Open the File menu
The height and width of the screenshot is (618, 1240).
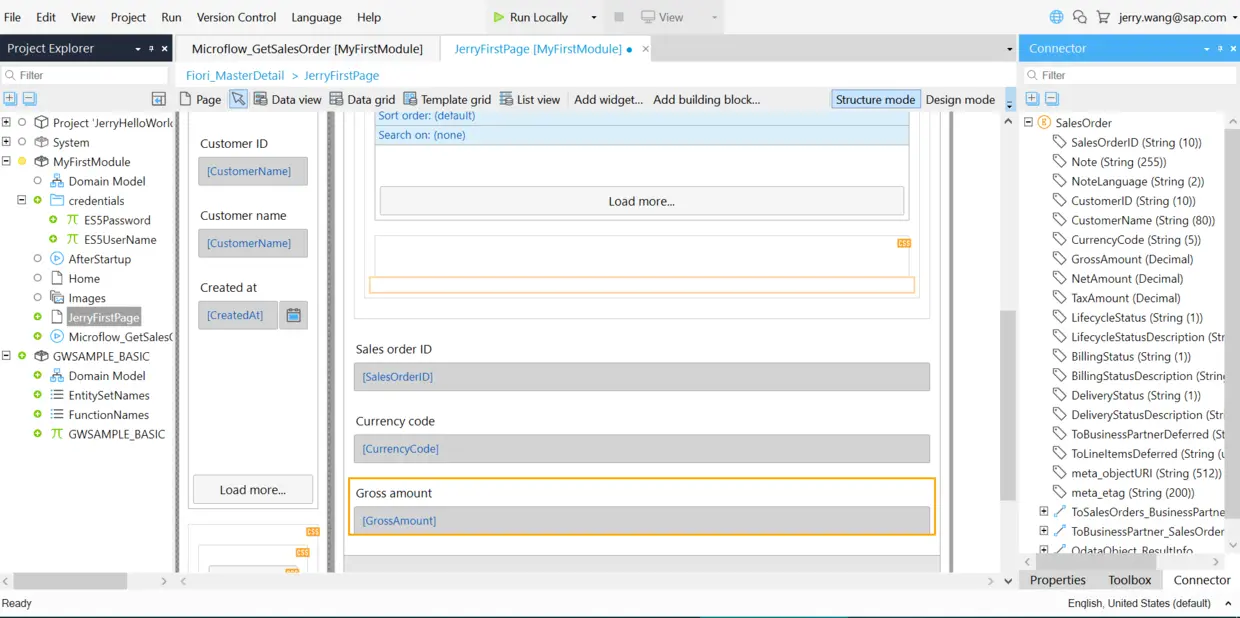coord(12,17)
